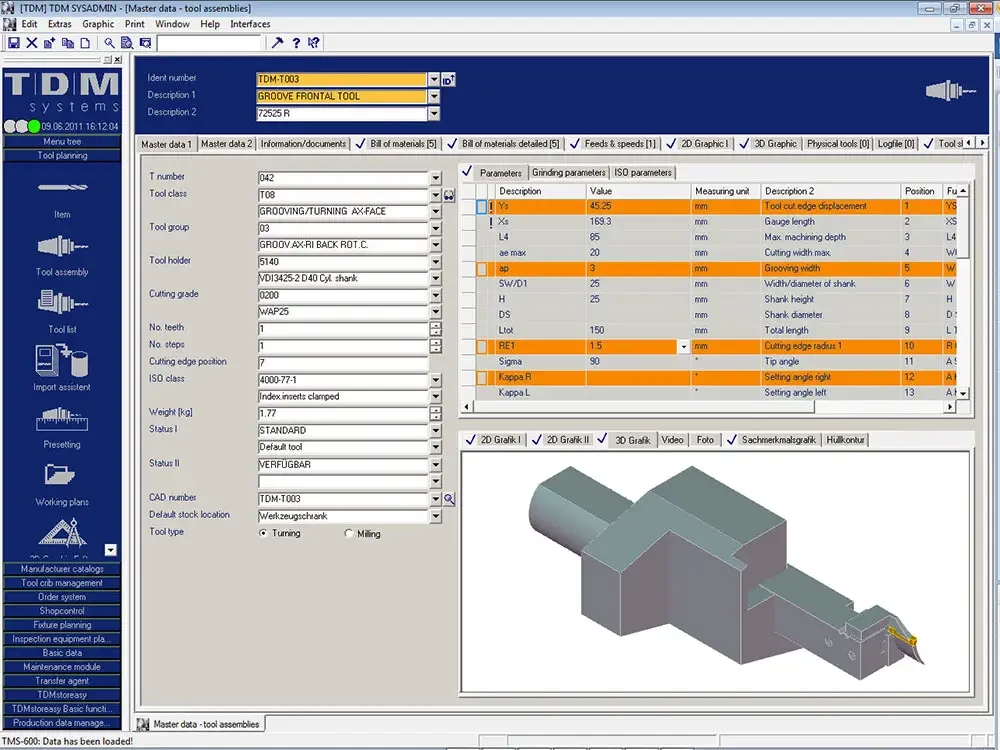
Task: Switch to the 2D Grafik II tab
Action: click(x=561, y=440)
